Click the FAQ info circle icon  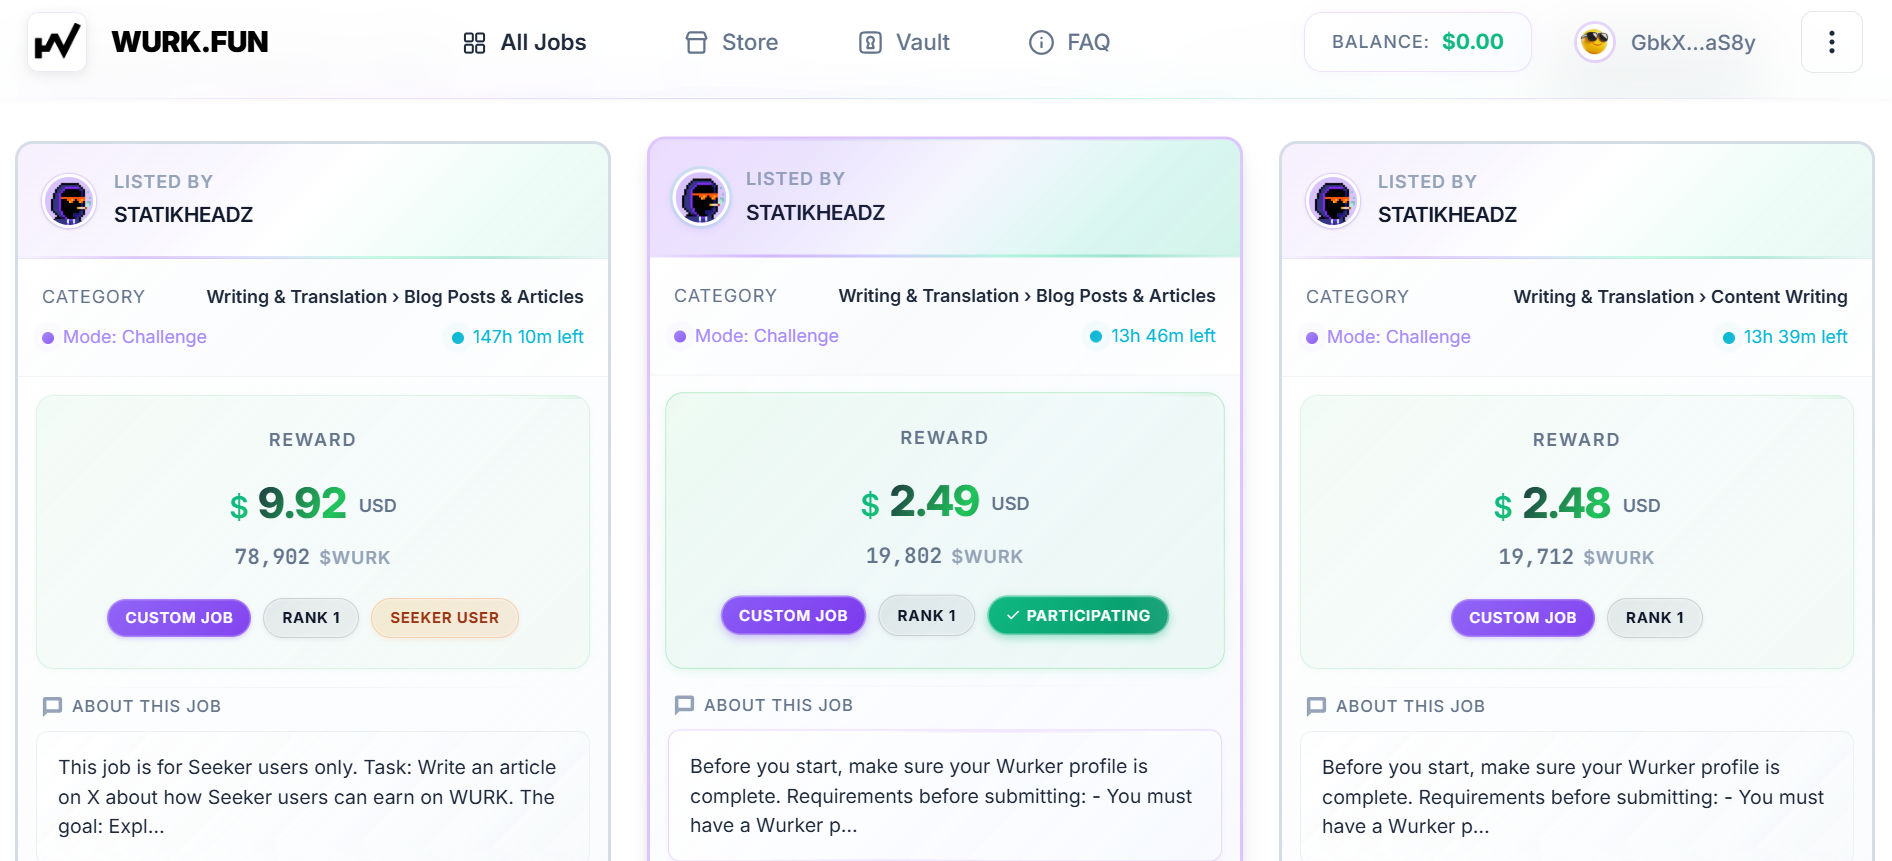1041,43
